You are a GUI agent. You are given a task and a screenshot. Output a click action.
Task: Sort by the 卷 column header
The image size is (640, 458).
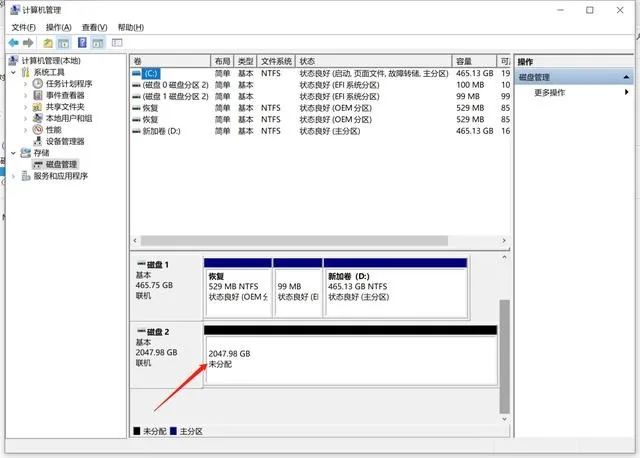tap(170, 61)
